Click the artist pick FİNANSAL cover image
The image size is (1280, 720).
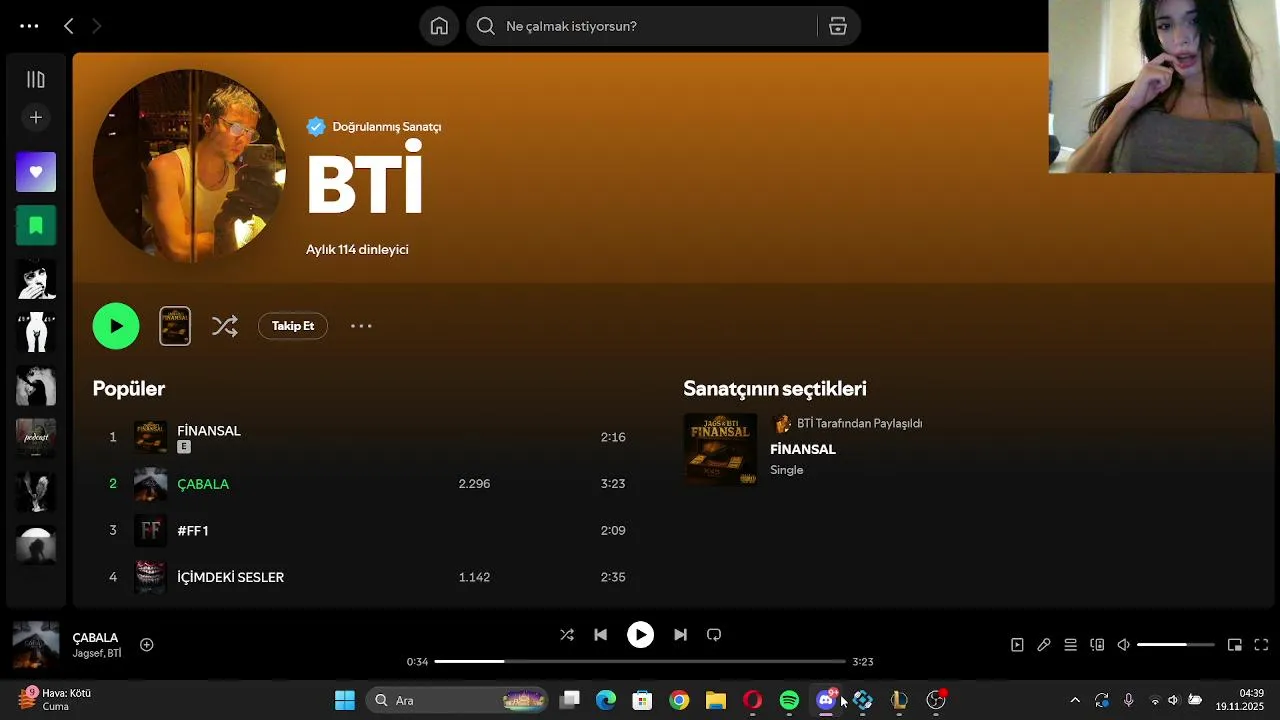click(x=720, y=450)
